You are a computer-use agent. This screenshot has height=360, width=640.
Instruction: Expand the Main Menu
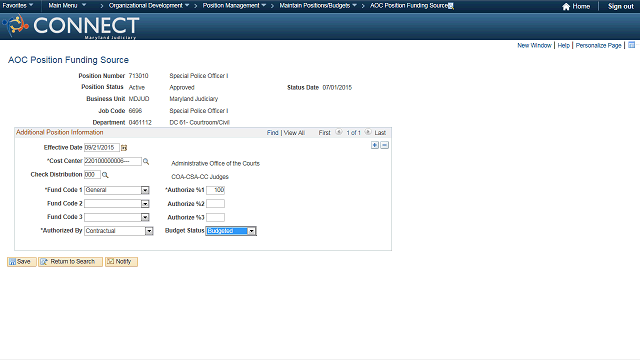(67, 6)
